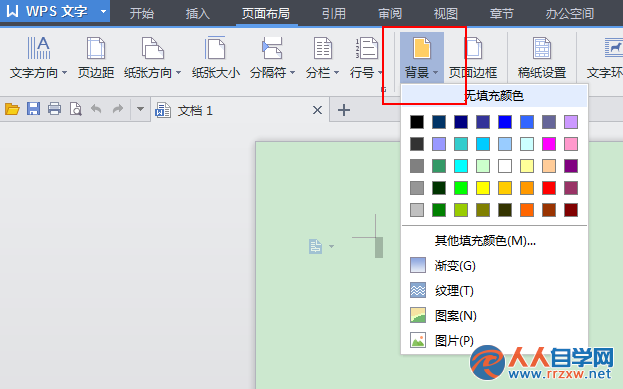The width and height of the screenshot is (623, 389).
Task: Switch to the 插入 tab
Action: 197,14
